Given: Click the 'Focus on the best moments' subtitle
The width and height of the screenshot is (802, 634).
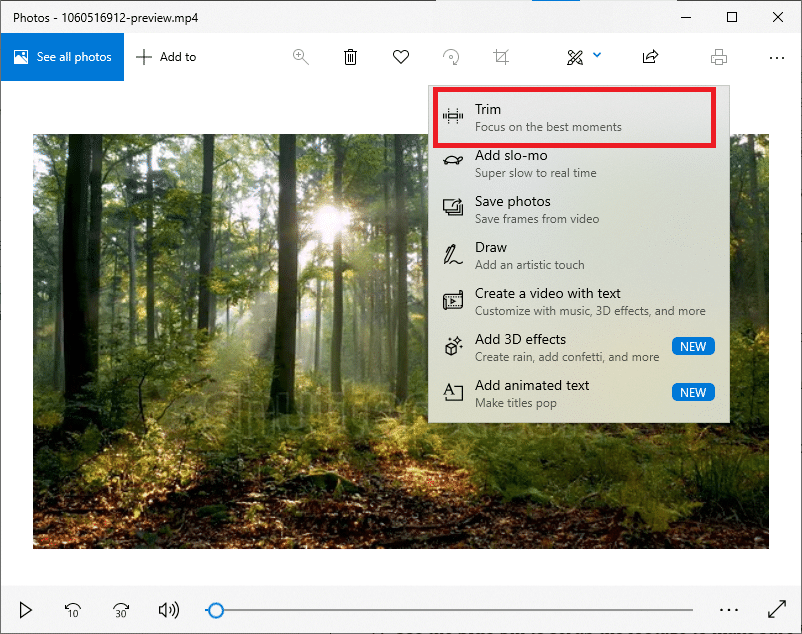Looking at the screenshot, I should coord(548,127).
